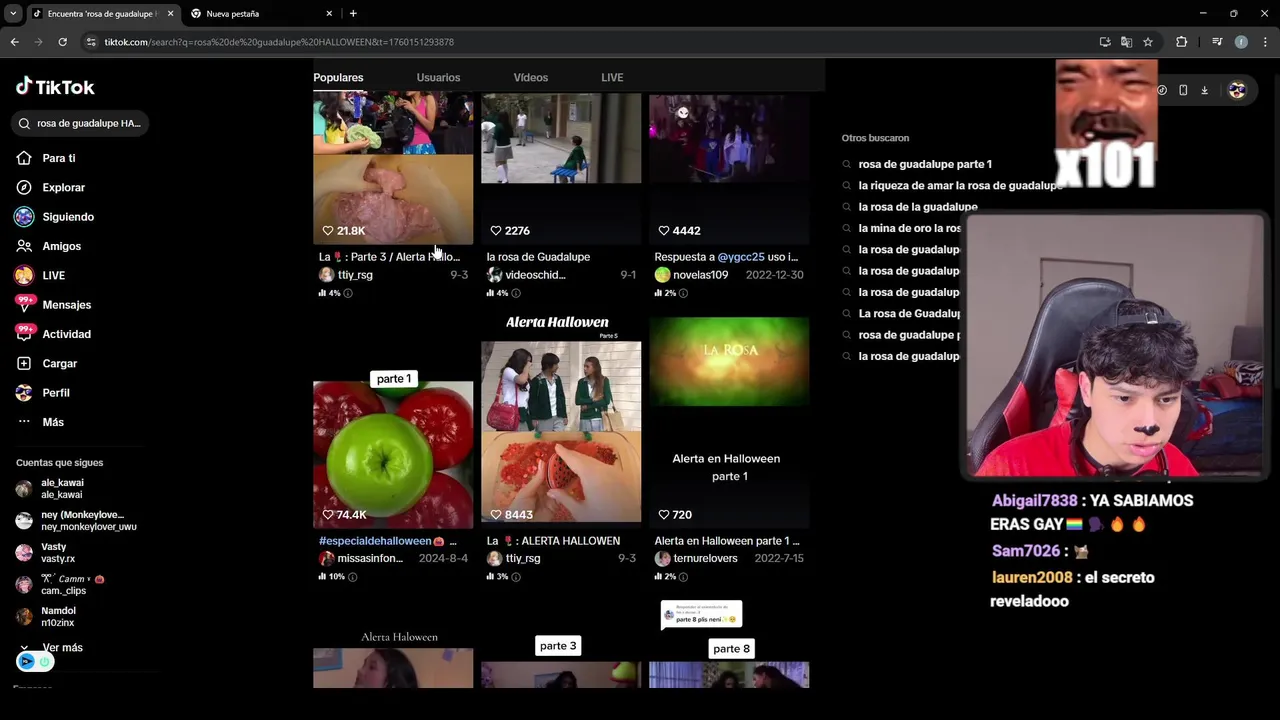Open the translate page icon

(1126, 42)
